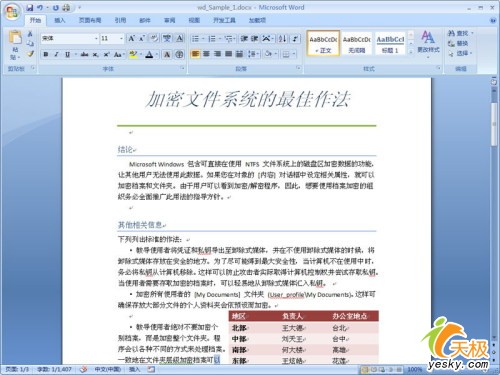
Task: Select the Format Painter brush
Action: [30, 53]
